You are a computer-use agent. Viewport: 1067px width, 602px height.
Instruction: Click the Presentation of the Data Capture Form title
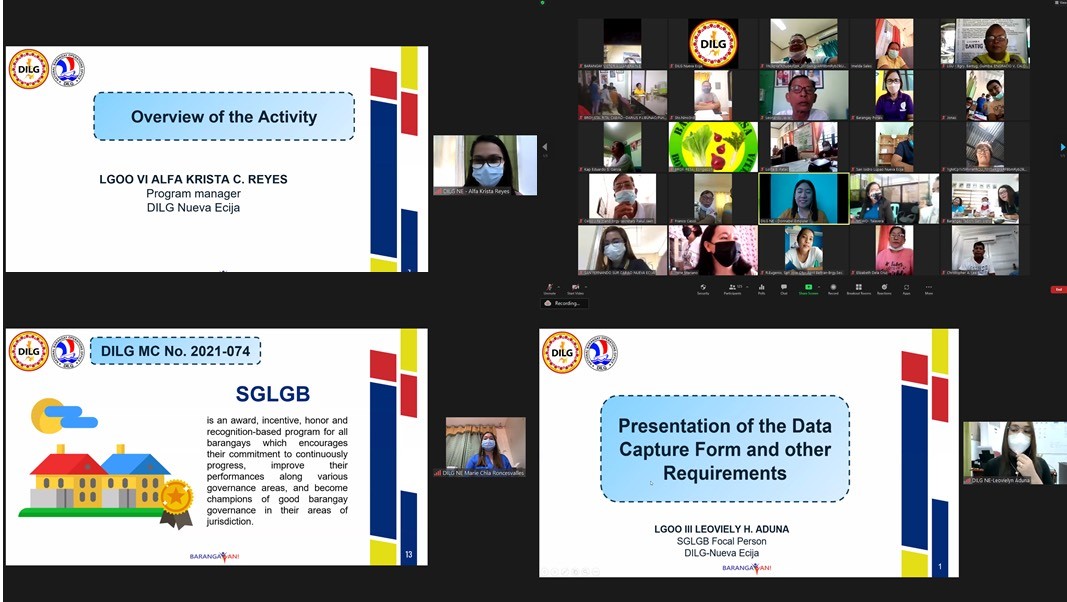pos(725,449)
